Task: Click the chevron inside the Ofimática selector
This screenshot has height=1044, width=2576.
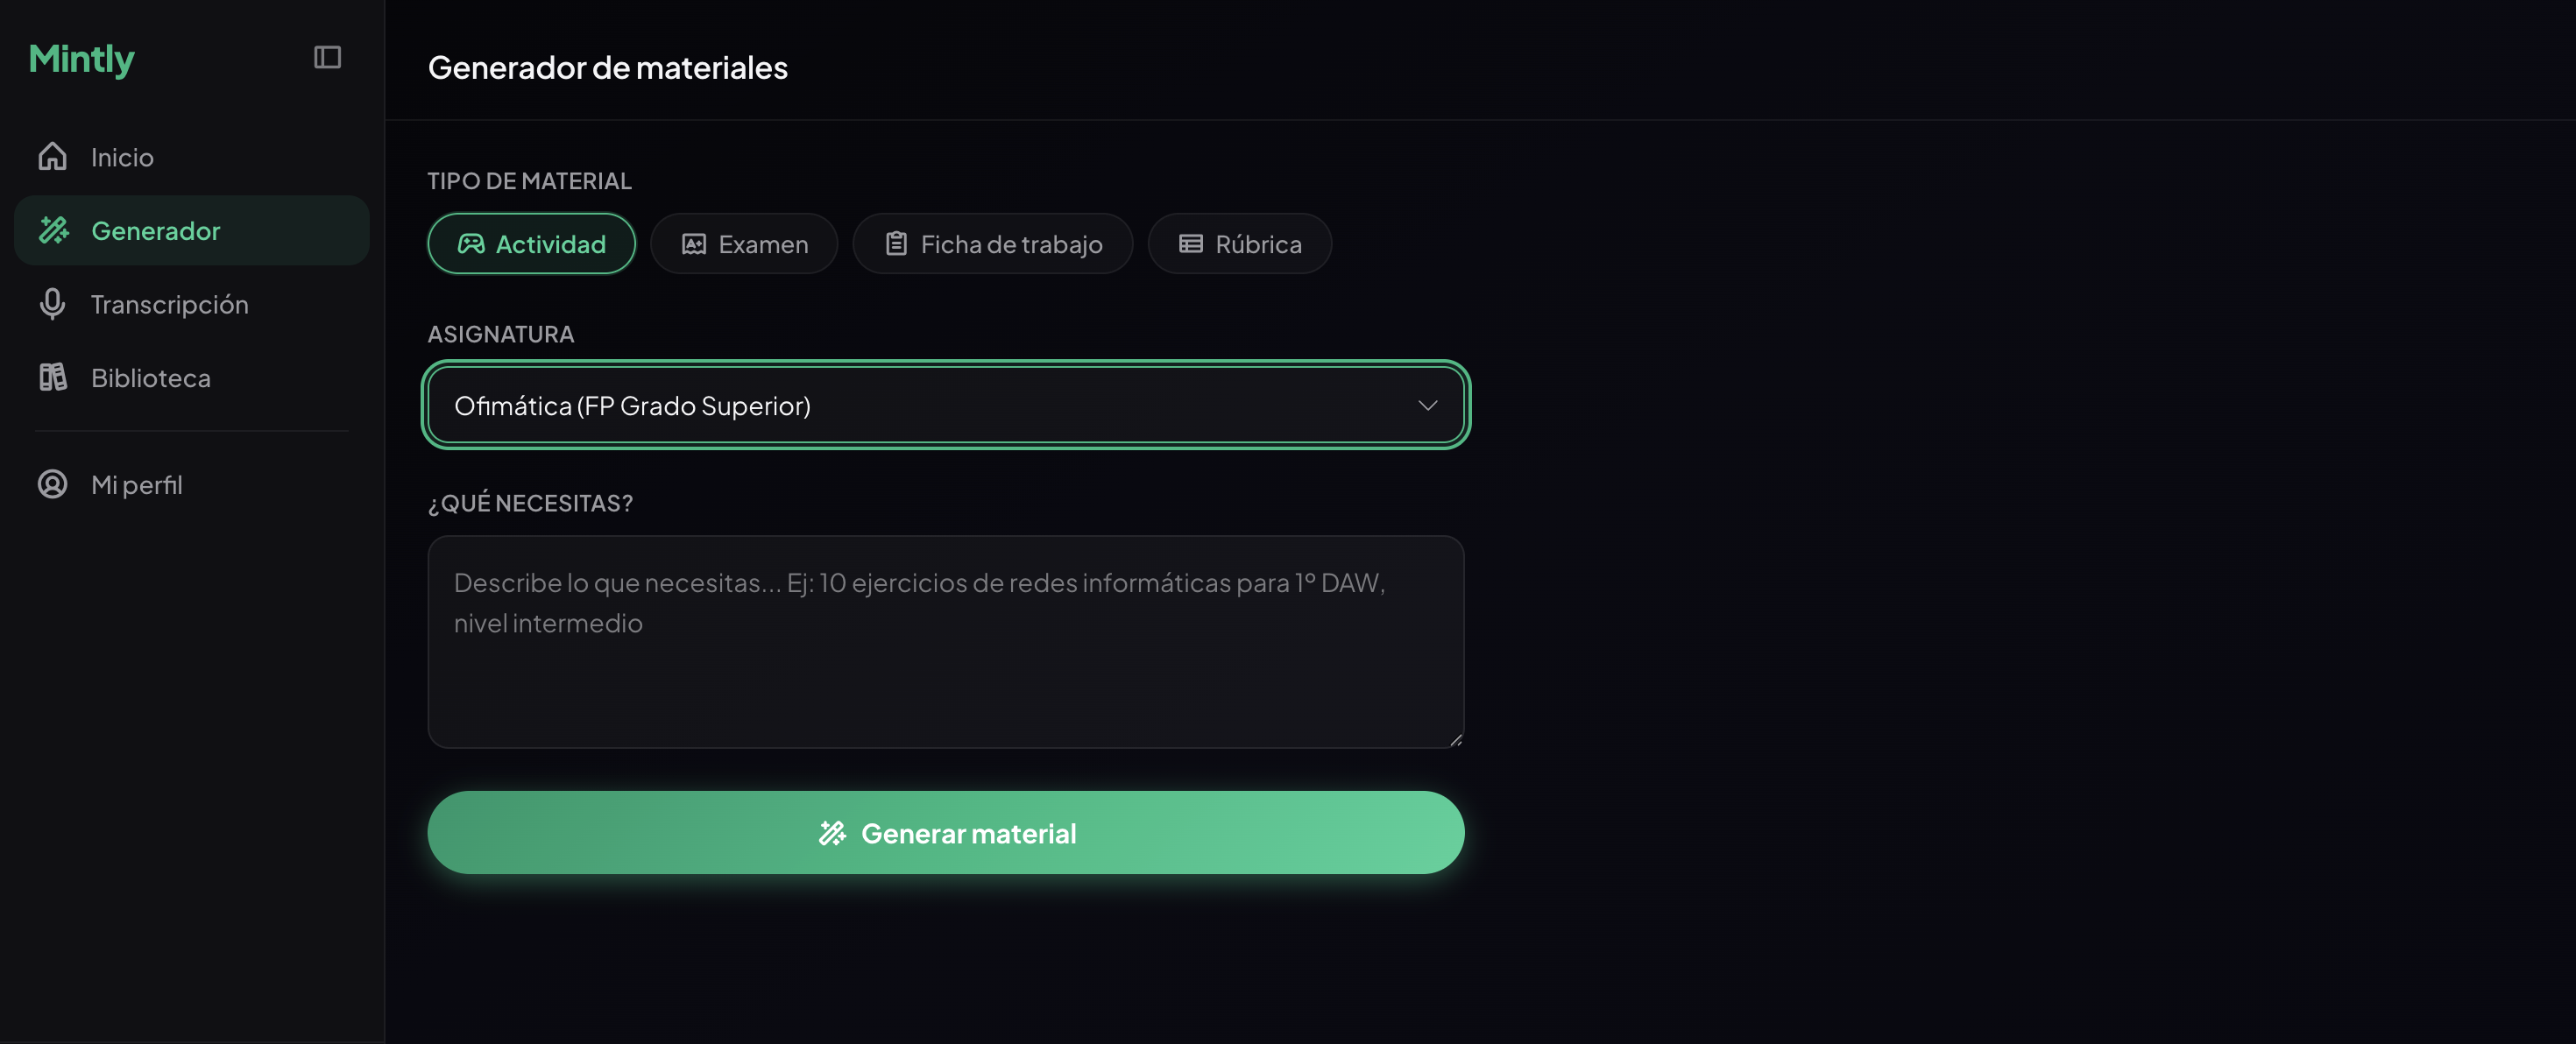Action: click(x=1429, y=405)
